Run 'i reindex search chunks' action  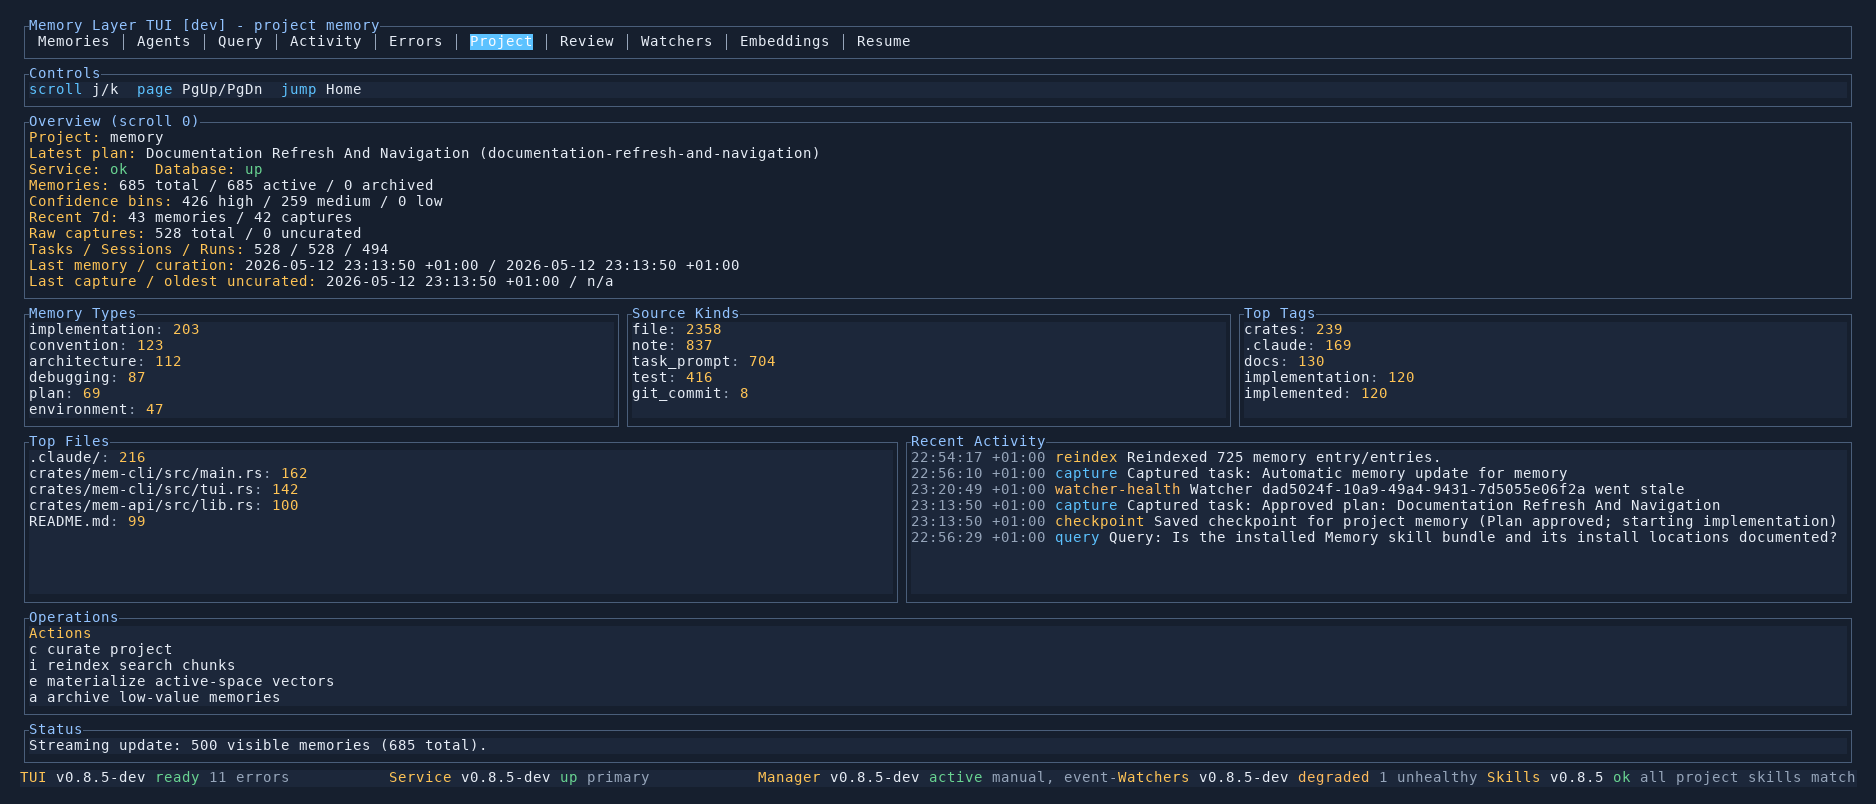pyautogui.click(x=132, y=665)
